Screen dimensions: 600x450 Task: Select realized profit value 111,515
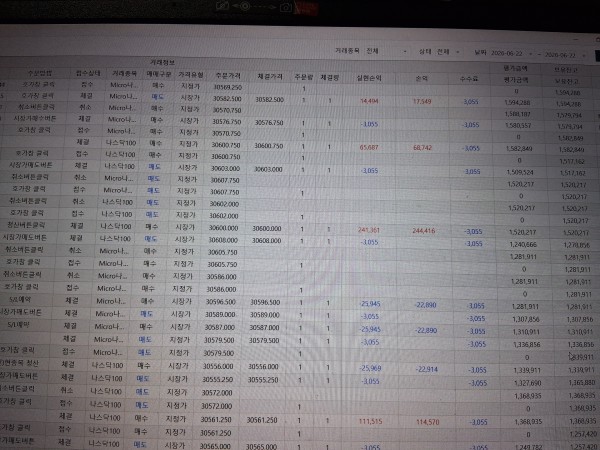click(370, 421)
